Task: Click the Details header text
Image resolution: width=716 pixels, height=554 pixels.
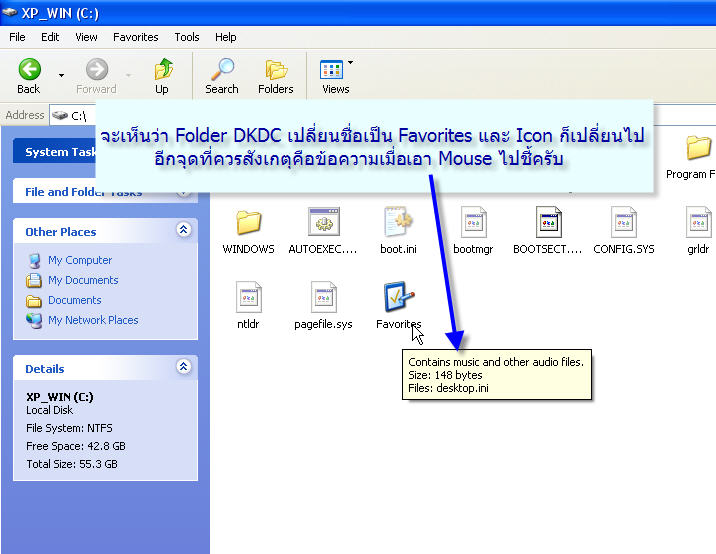Action: click(x=45, y=369)
